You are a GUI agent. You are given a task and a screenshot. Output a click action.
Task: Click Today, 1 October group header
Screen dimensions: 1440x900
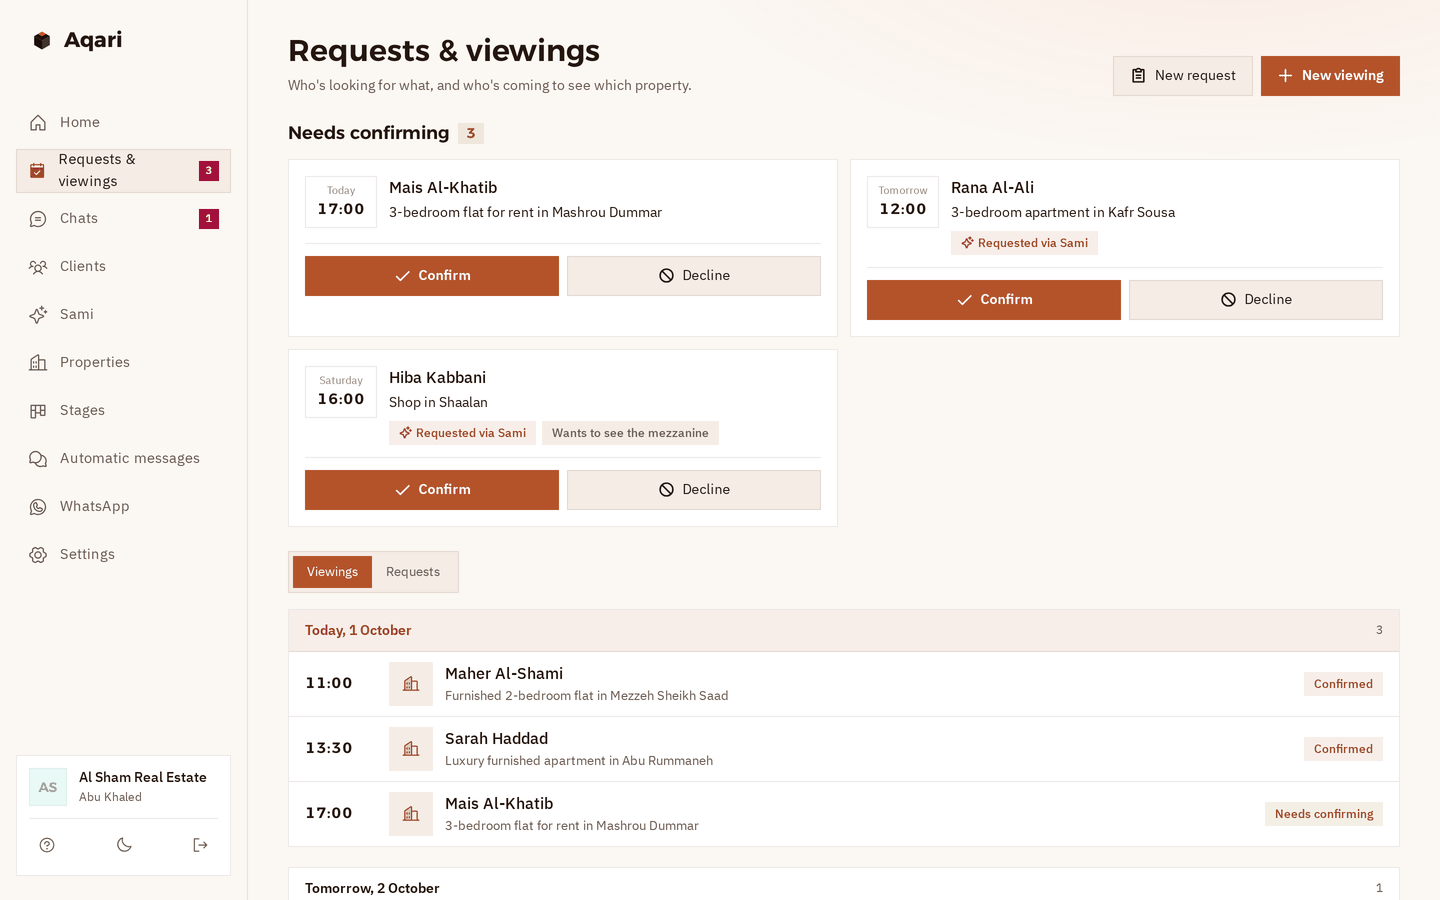click(844, 631)
